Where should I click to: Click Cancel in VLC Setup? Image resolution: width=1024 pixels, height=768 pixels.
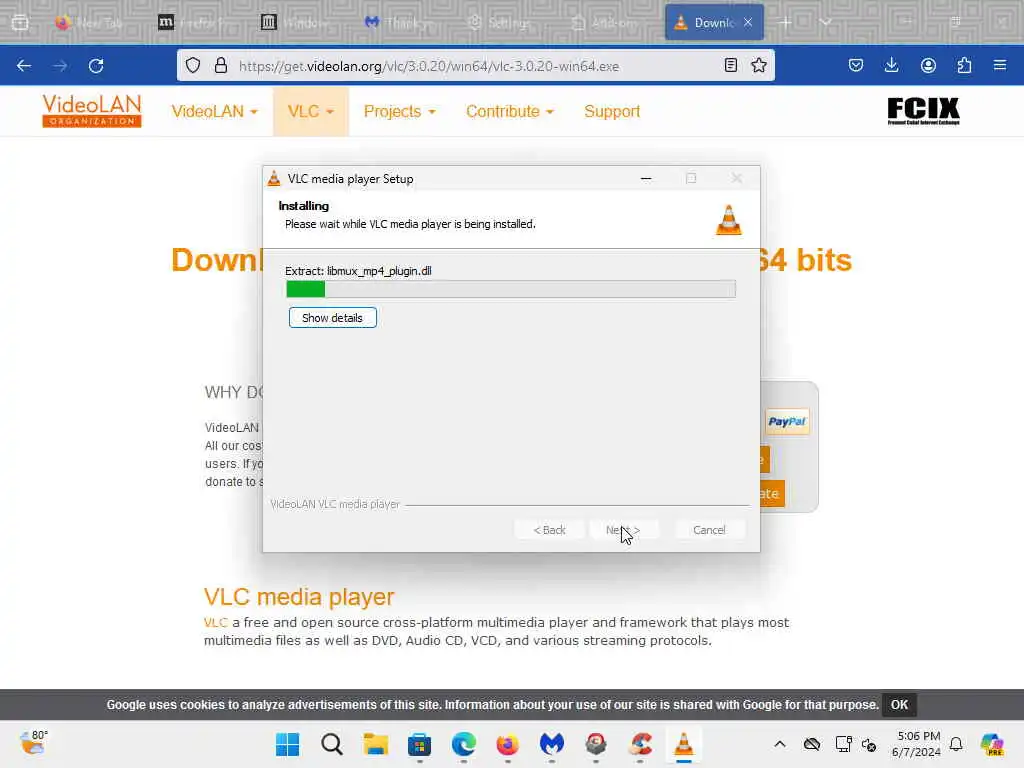pyautogui.click(x=709, y=530)
